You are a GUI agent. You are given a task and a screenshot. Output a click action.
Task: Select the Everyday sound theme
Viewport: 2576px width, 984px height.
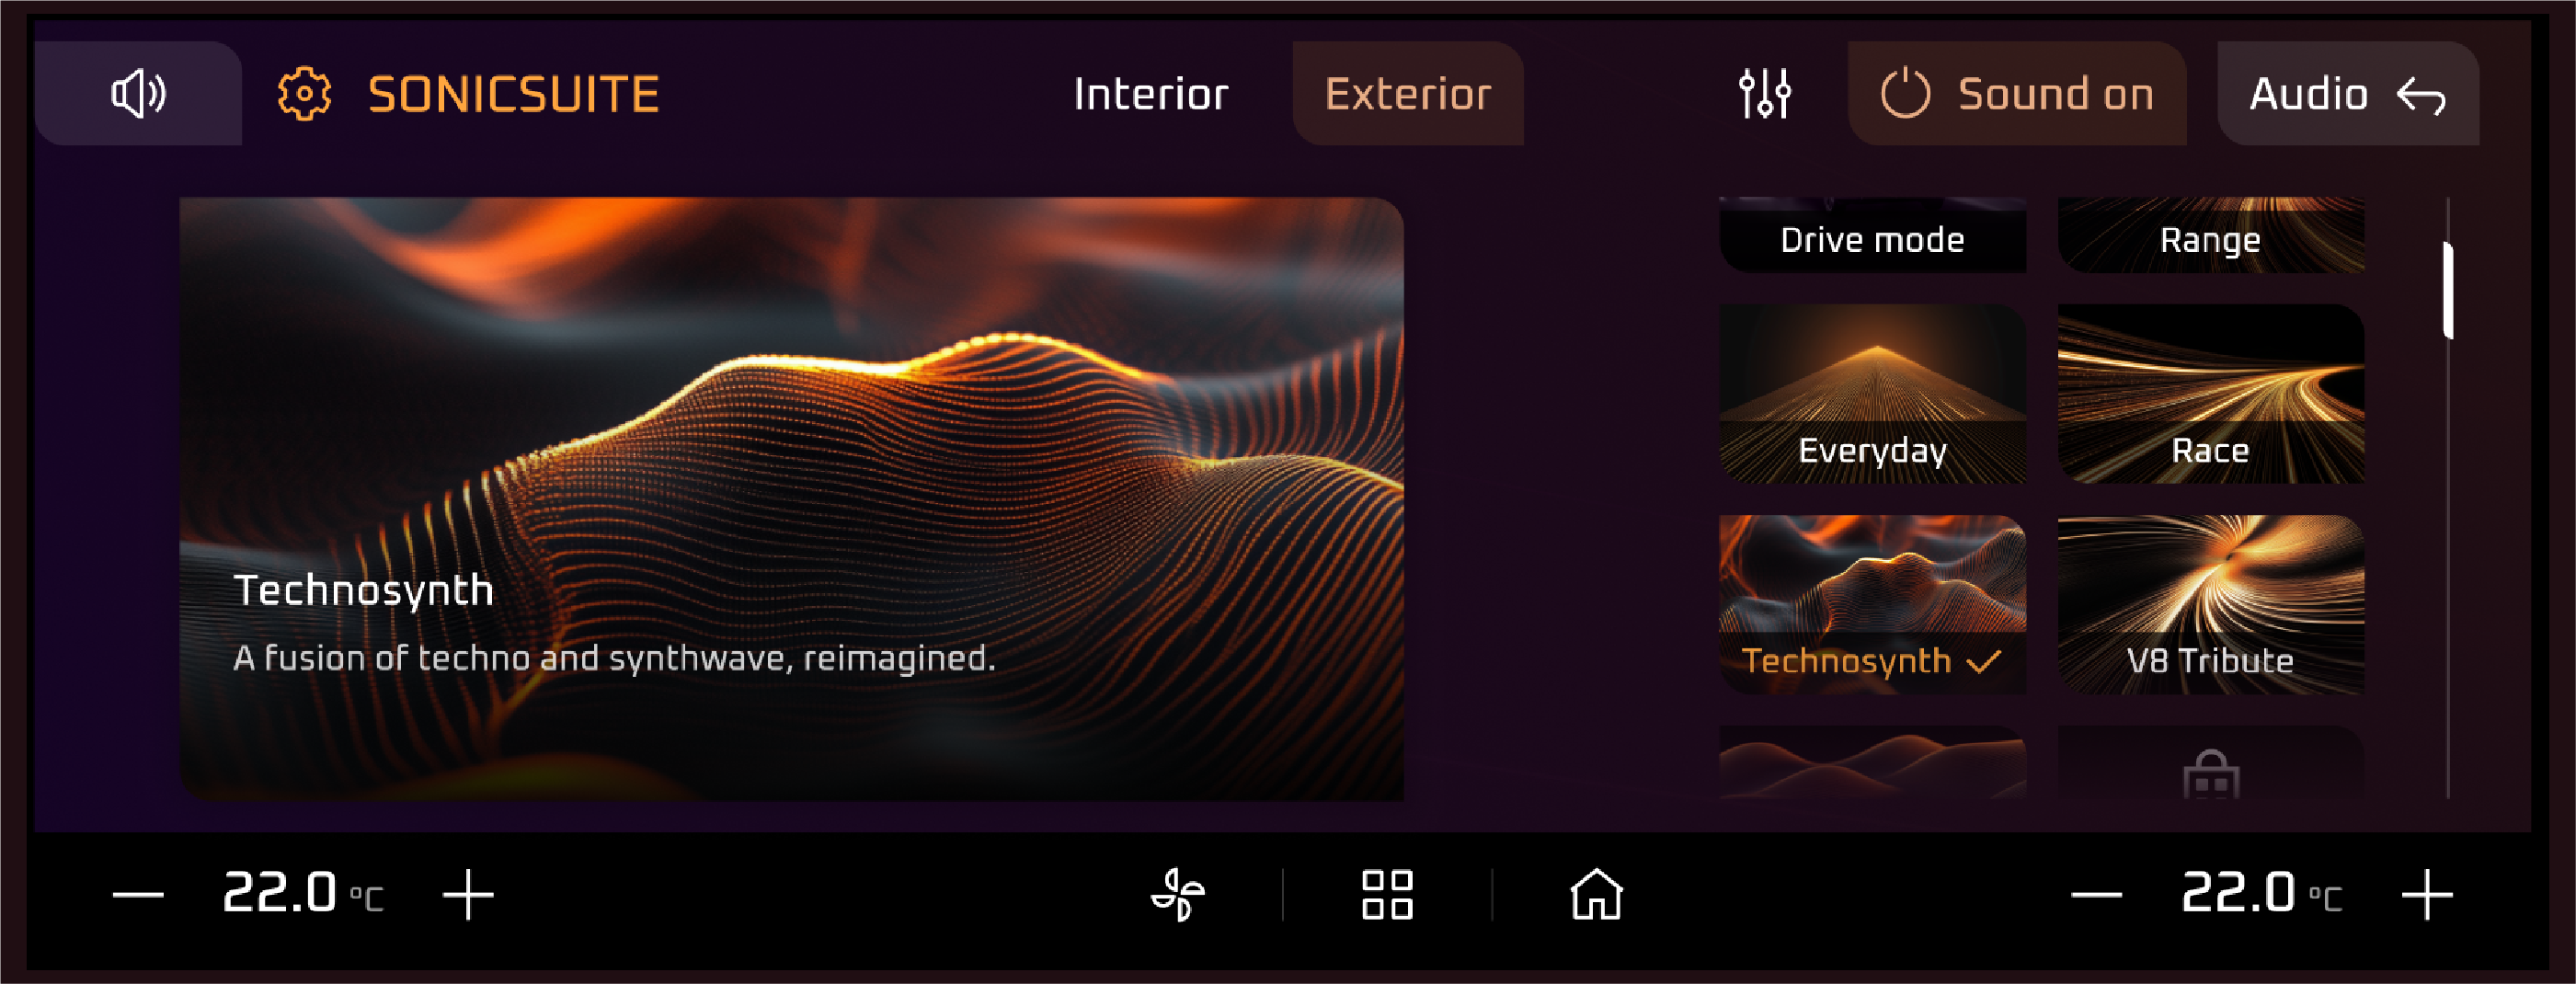pos(1873,394)
